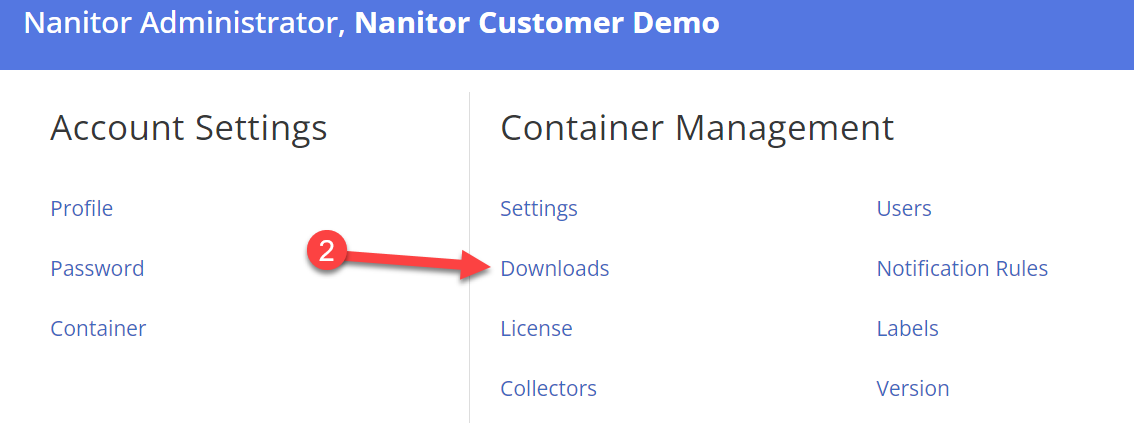Open the Profile link
Viewport: 1134px width, 423px height.
(x=81, y=208)
